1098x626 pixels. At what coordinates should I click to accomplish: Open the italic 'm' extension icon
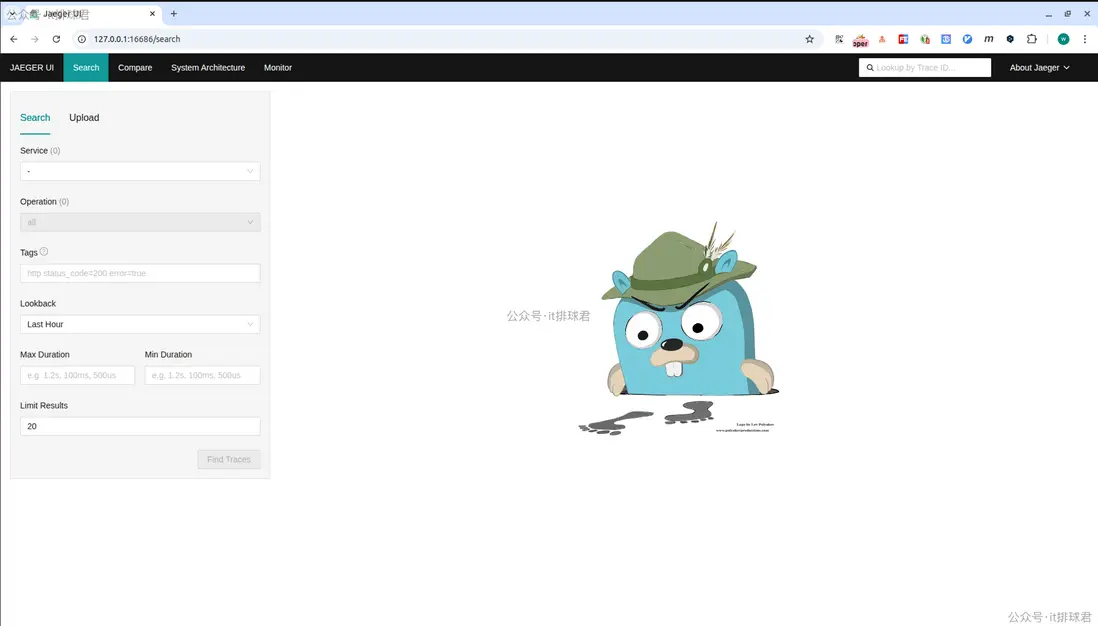coord(989,39)
